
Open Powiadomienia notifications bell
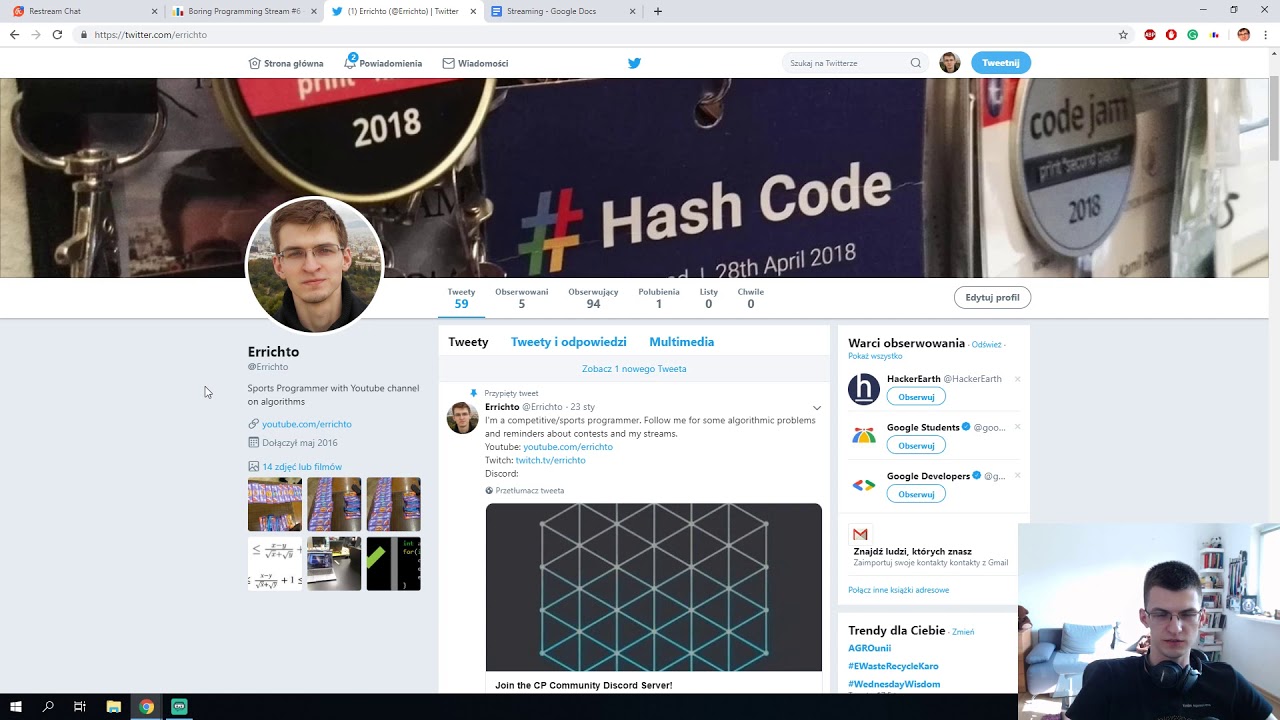click(383, 62)
